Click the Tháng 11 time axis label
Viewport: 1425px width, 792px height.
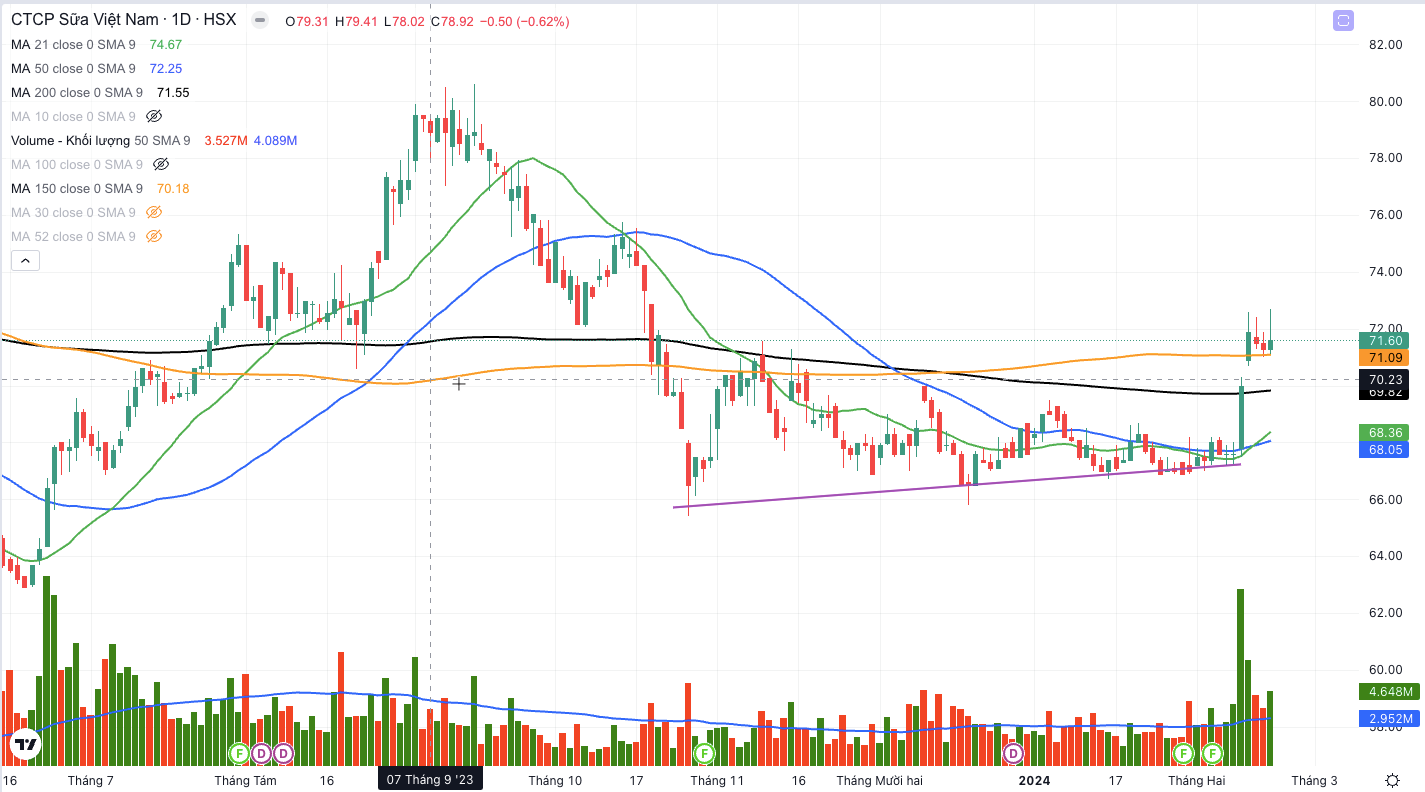click(x=717, y=780)
